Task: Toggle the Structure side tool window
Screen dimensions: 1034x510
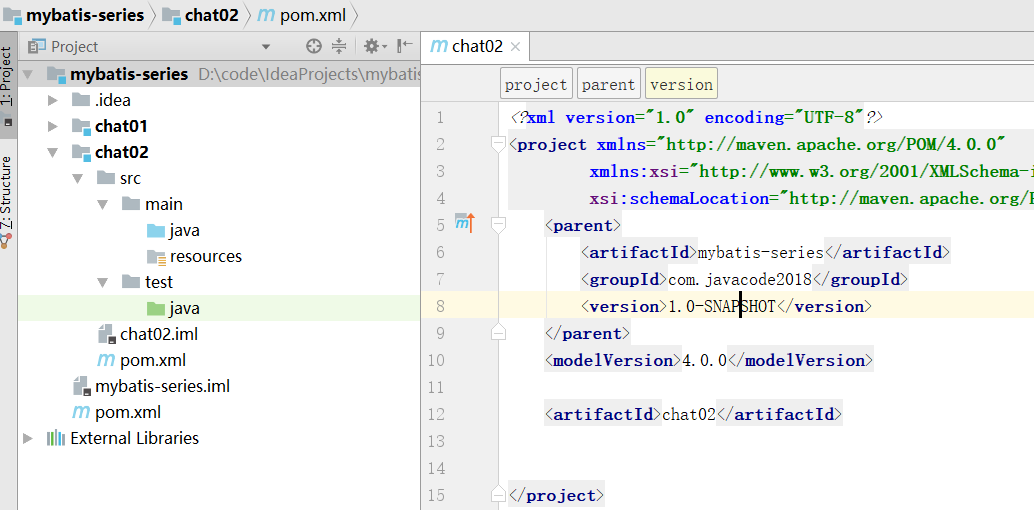Action: (7, 192)
